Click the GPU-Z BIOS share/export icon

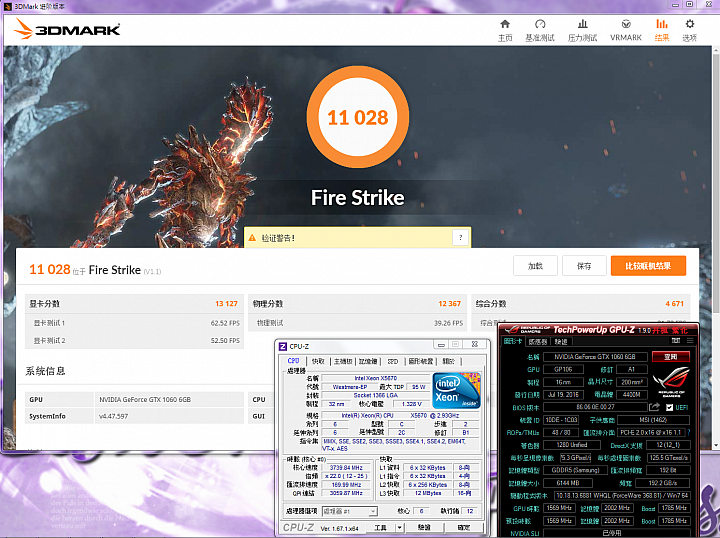[x=654, y=407]
